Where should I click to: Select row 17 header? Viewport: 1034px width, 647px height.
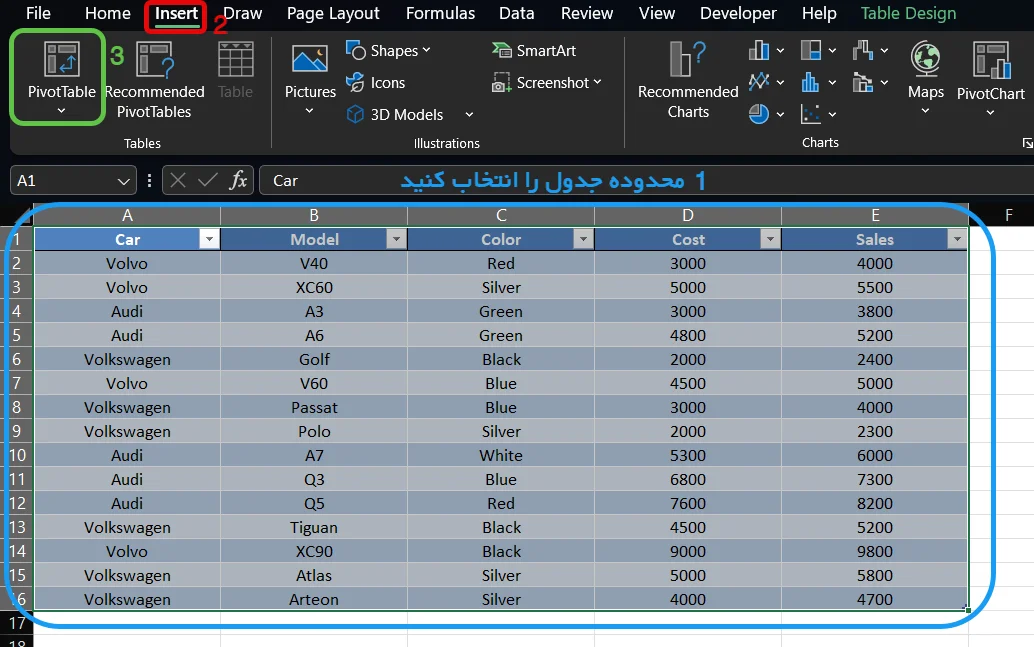(x=16, y=623)
